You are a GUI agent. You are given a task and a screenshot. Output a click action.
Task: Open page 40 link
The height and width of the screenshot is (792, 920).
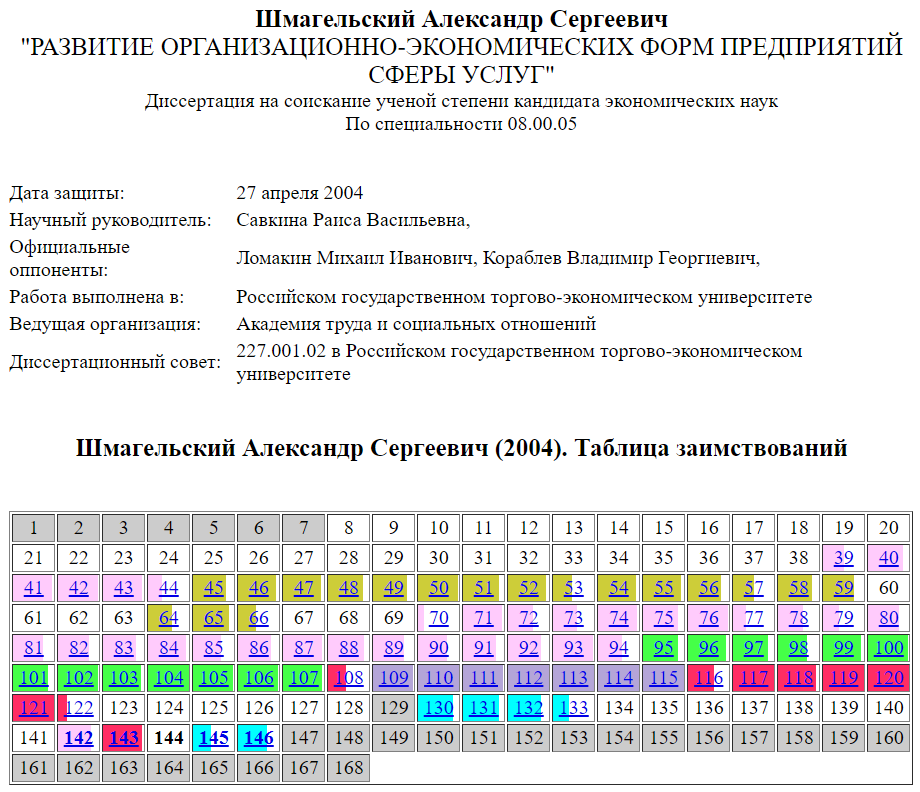888,557
